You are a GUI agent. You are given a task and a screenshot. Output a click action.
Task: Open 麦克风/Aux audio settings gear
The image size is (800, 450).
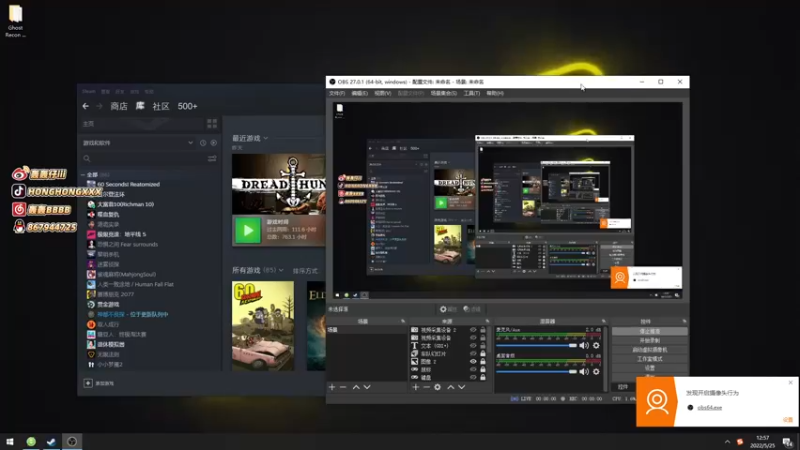click(596, 345)
